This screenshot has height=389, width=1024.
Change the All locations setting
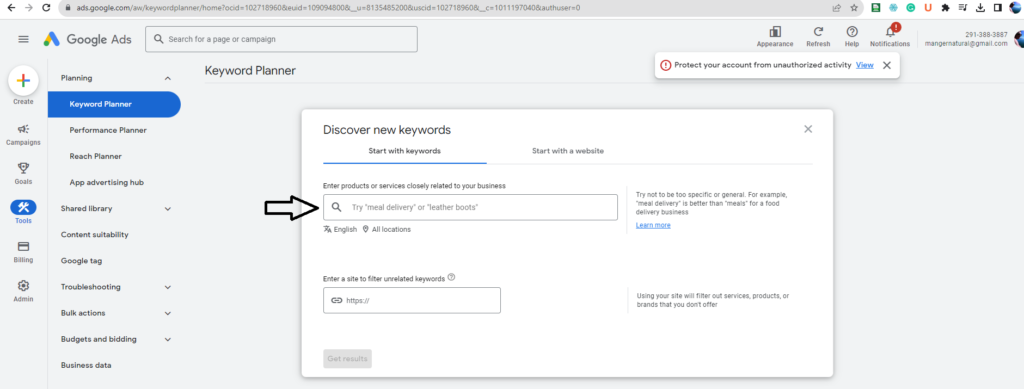(x=387, y=230)
